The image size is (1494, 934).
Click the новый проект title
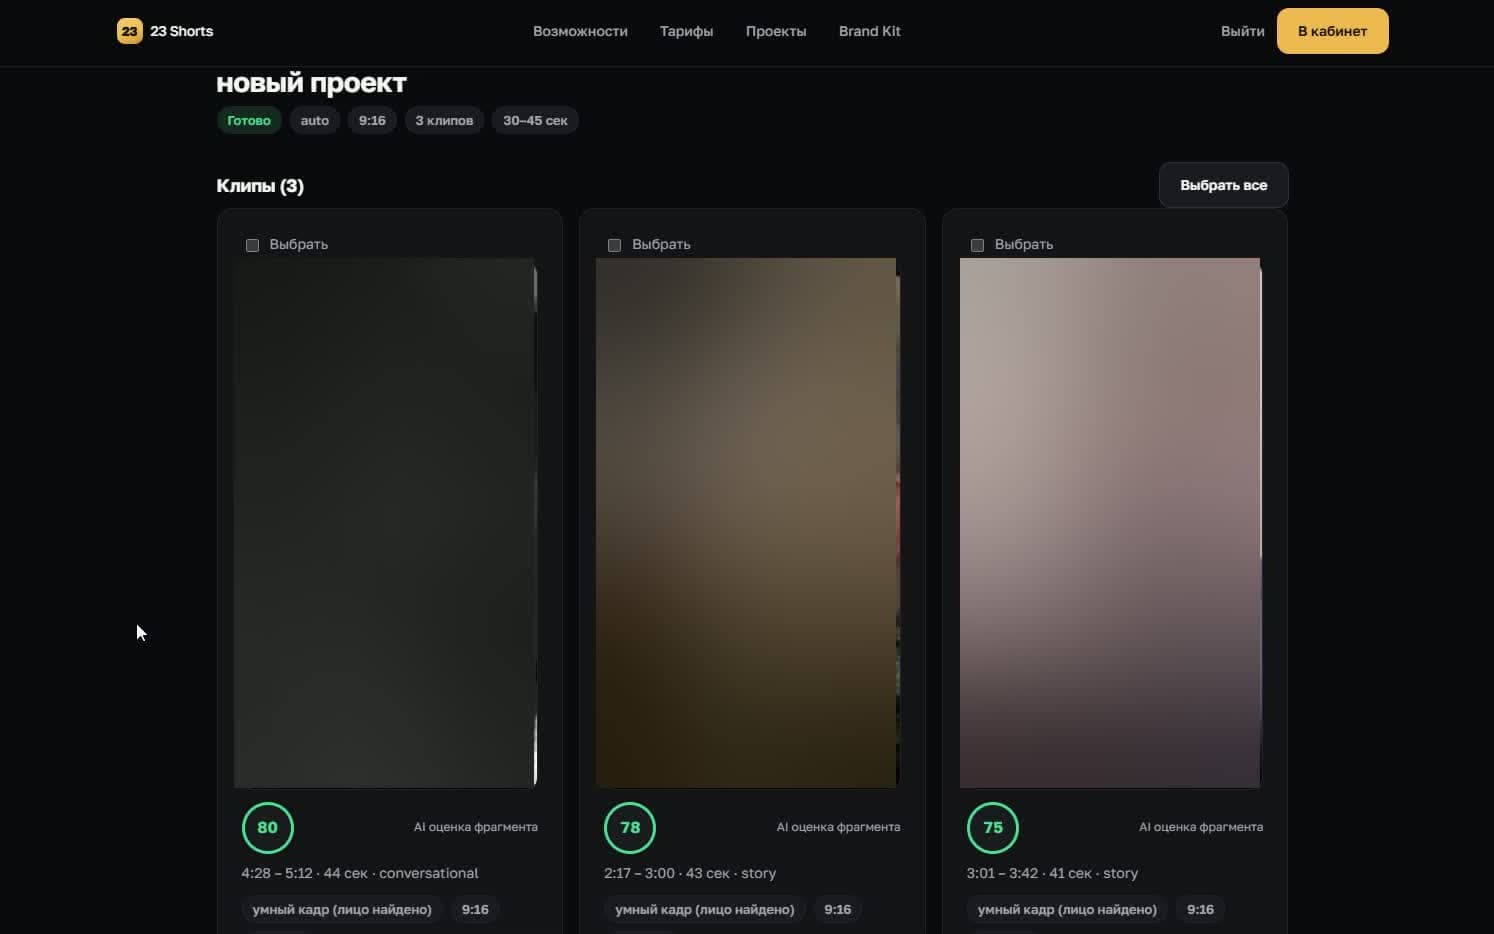[311, 83]
